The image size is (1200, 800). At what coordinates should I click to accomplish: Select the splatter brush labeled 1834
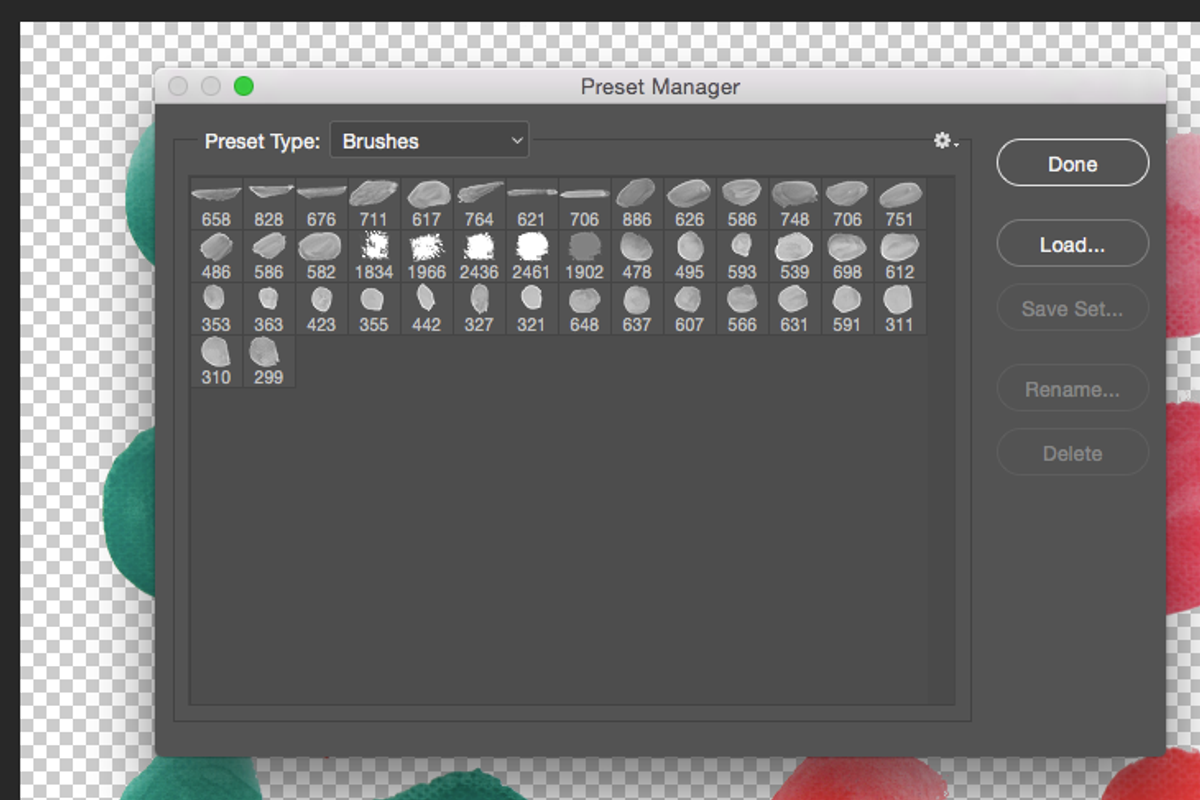pyautogui.click(x=374, y=257)
